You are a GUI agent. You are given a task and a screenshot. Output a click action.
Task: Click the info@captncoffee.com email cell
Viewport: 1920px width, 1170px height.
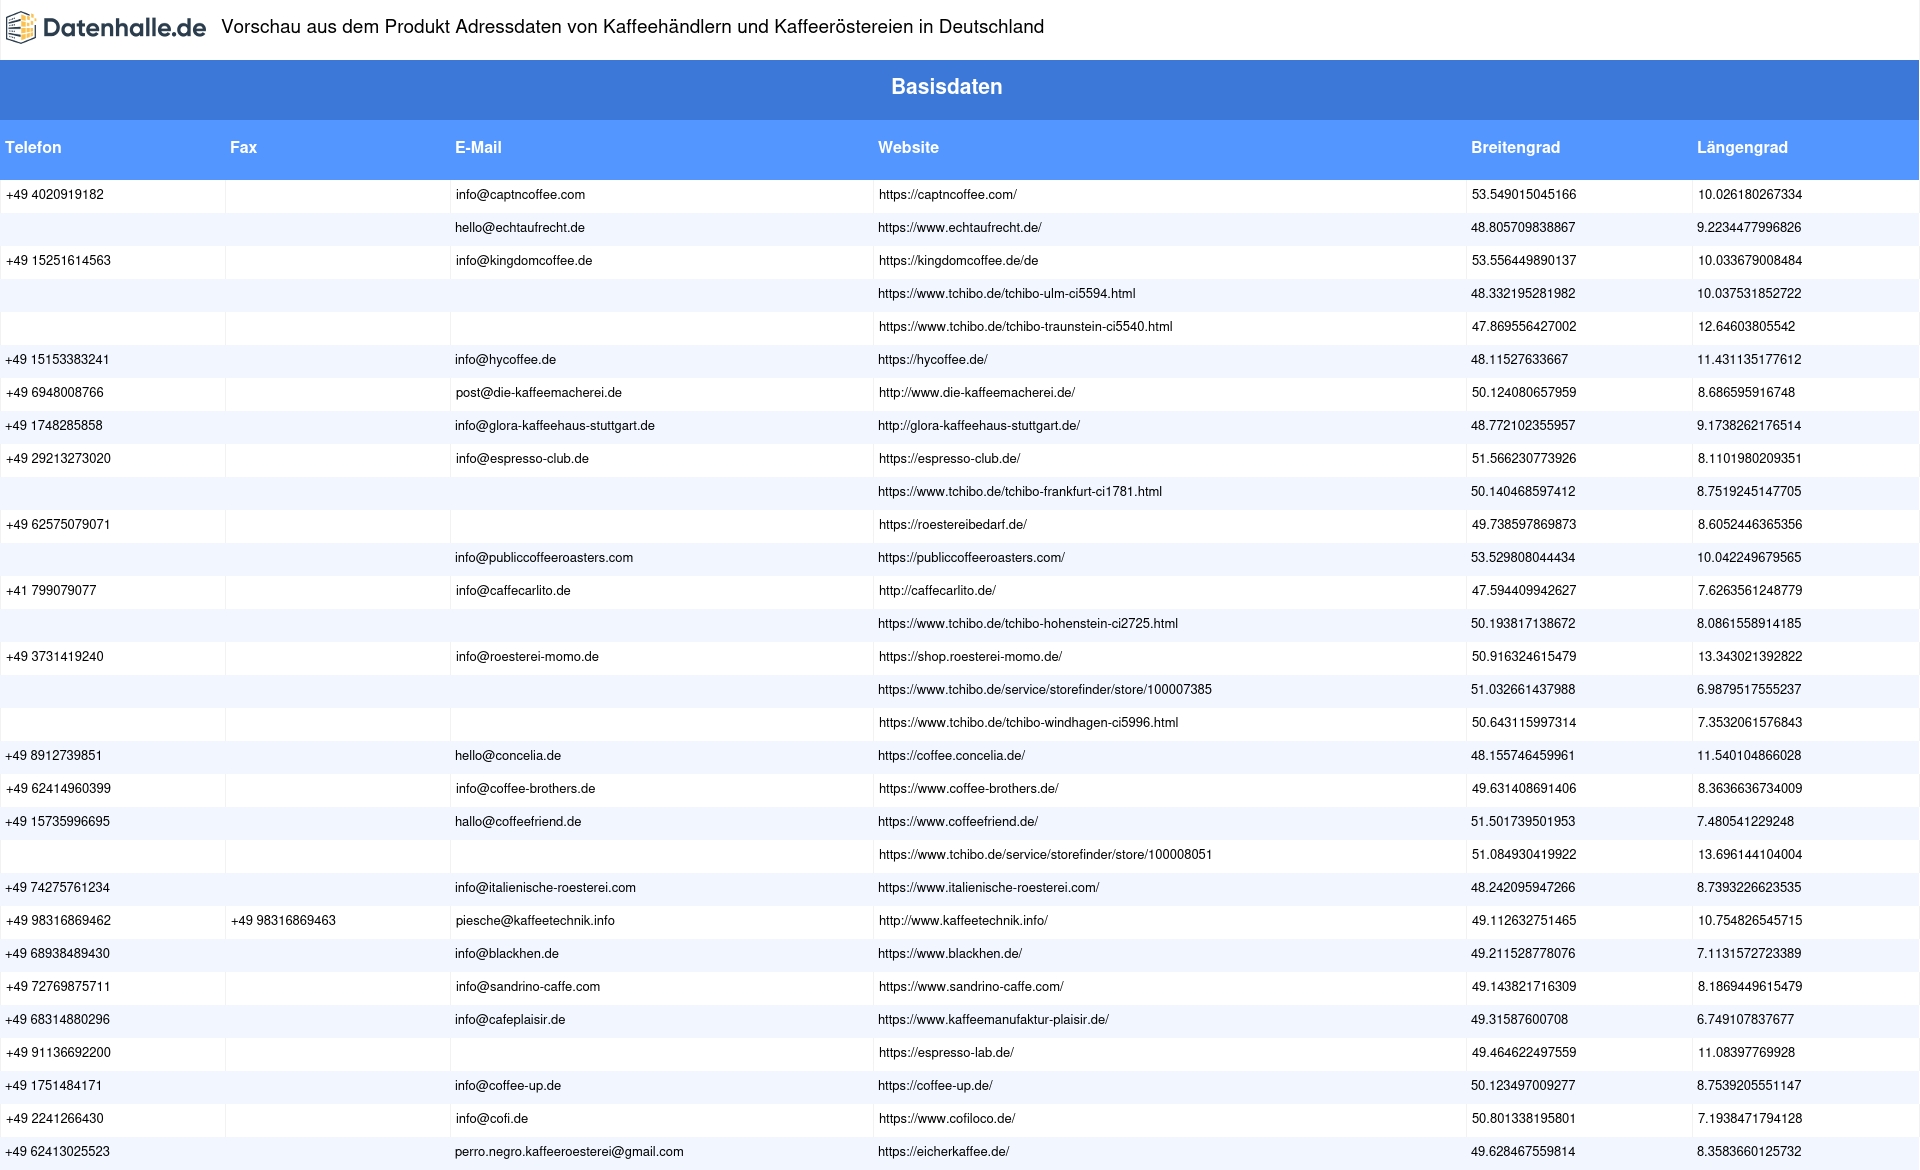520,195
